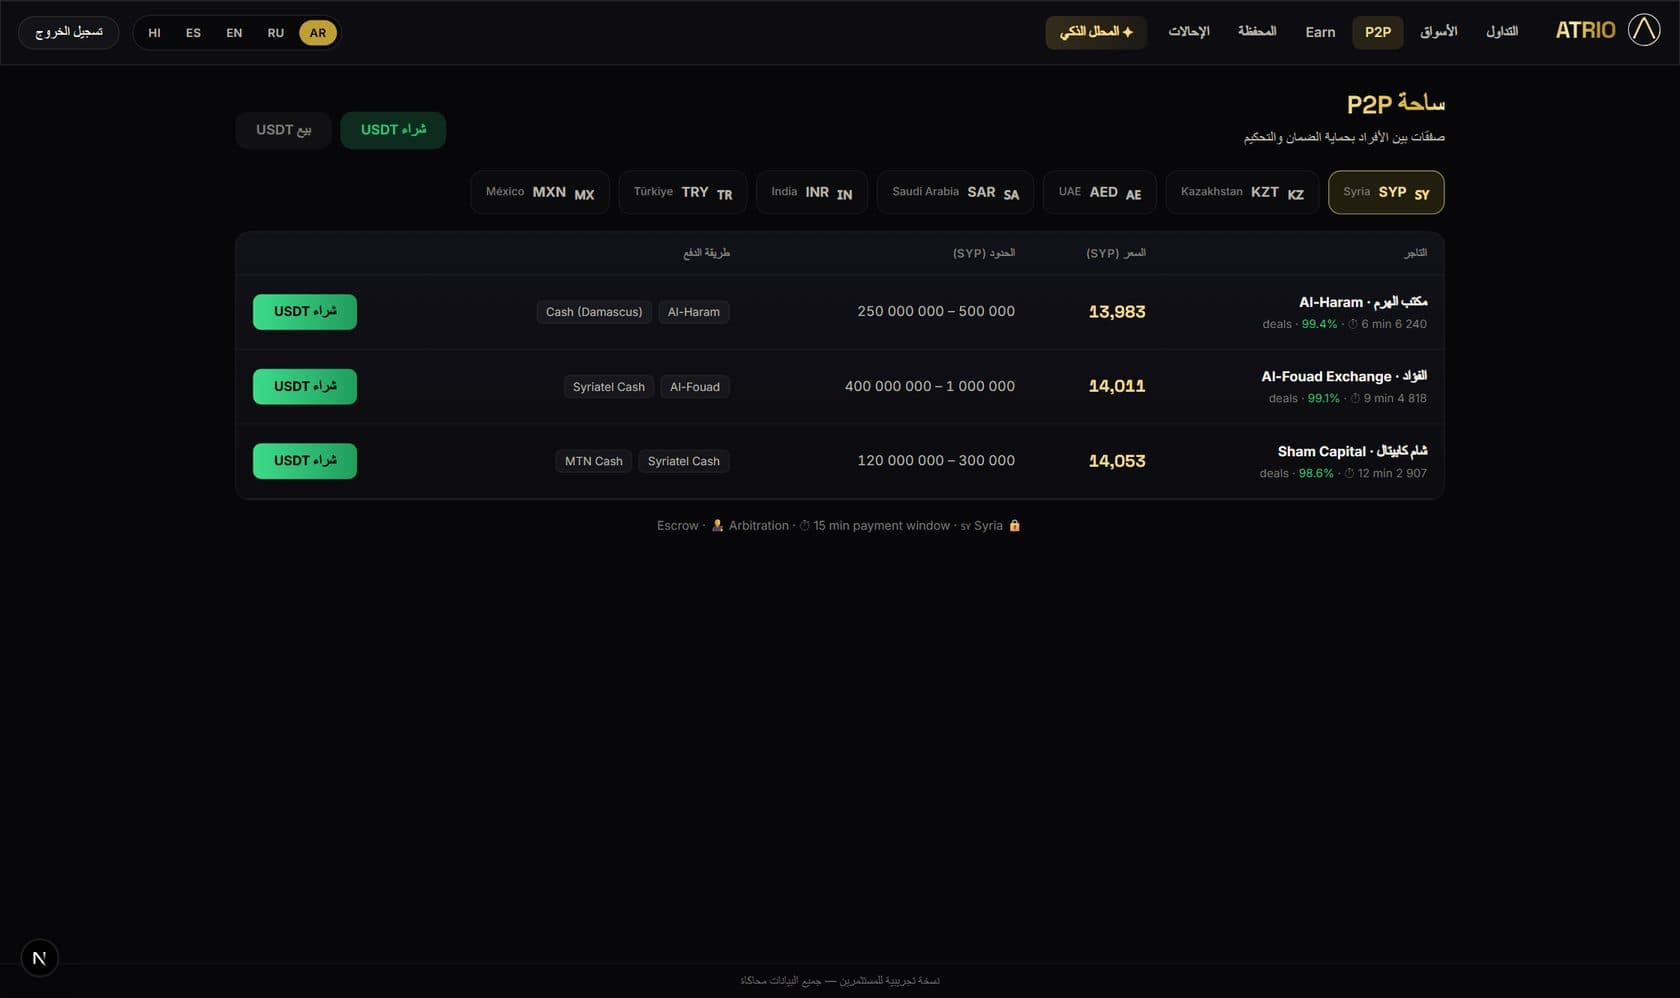Click the التاجر column header
Image resolution: width=1680 pixels, height=998 pixels.
(x=1415, y=254)
